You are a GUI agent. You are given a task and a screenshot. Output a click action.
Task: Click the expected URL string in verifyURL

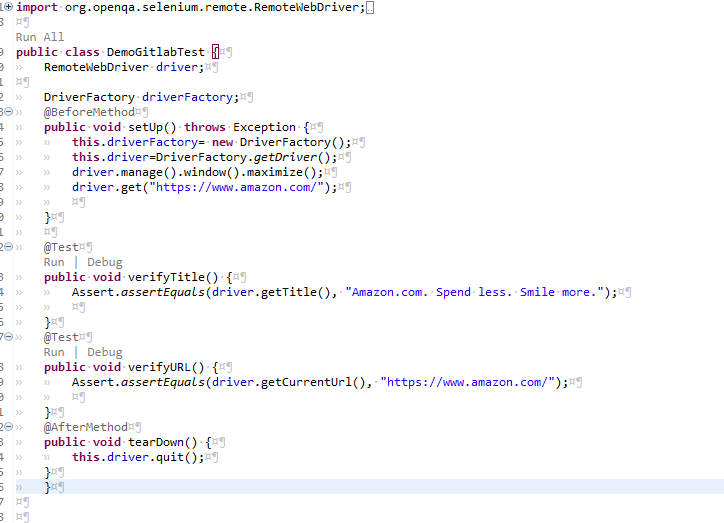coord(467,382)
